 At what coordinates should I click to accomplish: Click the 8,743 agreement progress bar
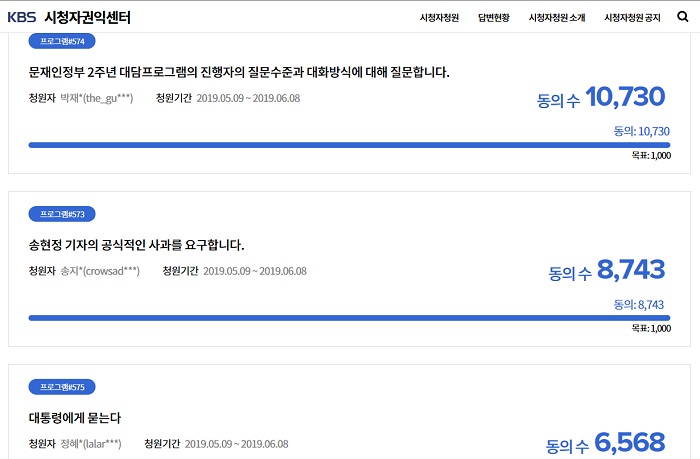coord(349,318)
